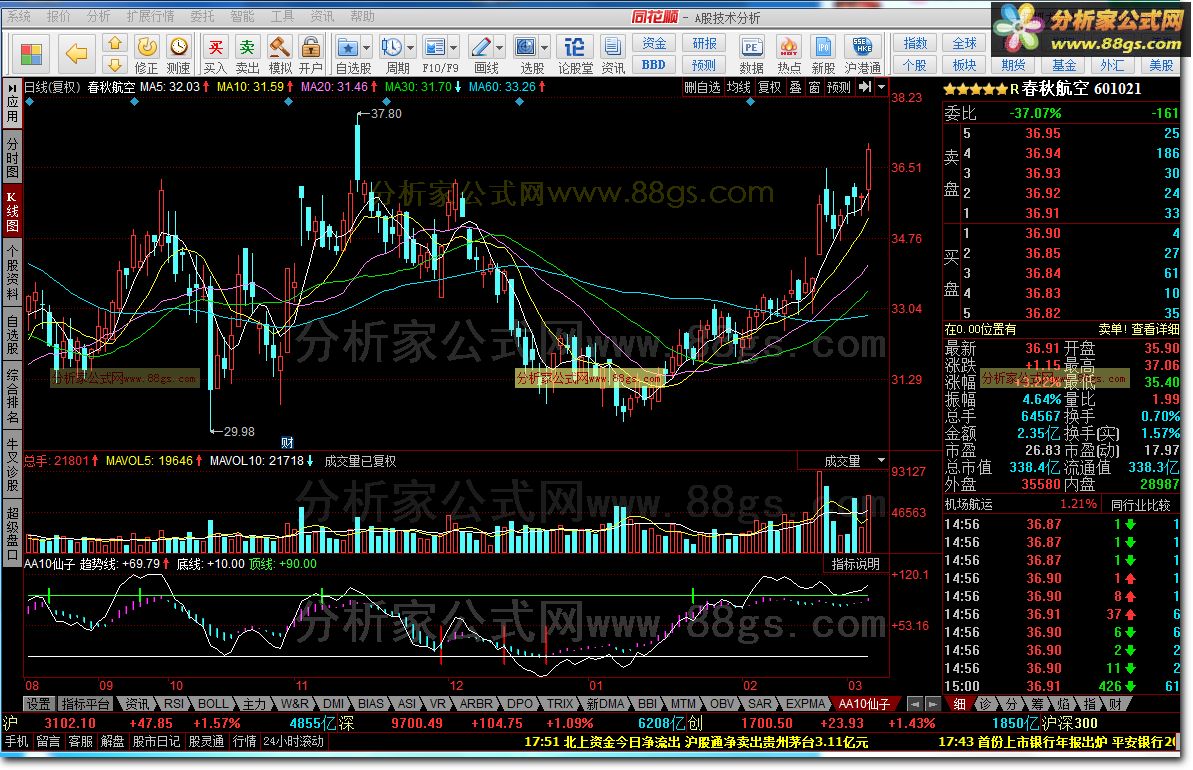Click the 24小时滚动 news status item

(x=294, y=741)
